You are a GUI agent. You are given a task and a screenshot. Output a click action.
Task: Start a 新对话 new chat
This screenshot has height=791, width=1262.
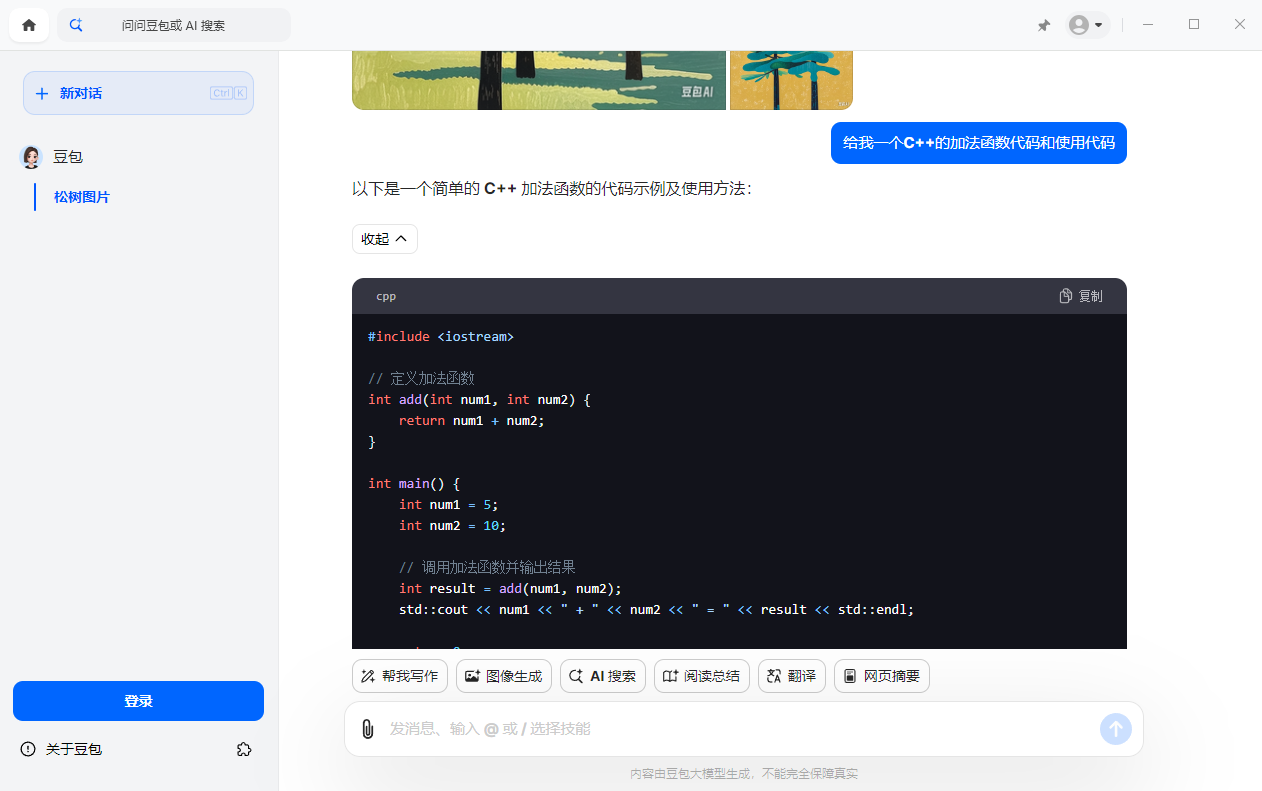(138, 93)
